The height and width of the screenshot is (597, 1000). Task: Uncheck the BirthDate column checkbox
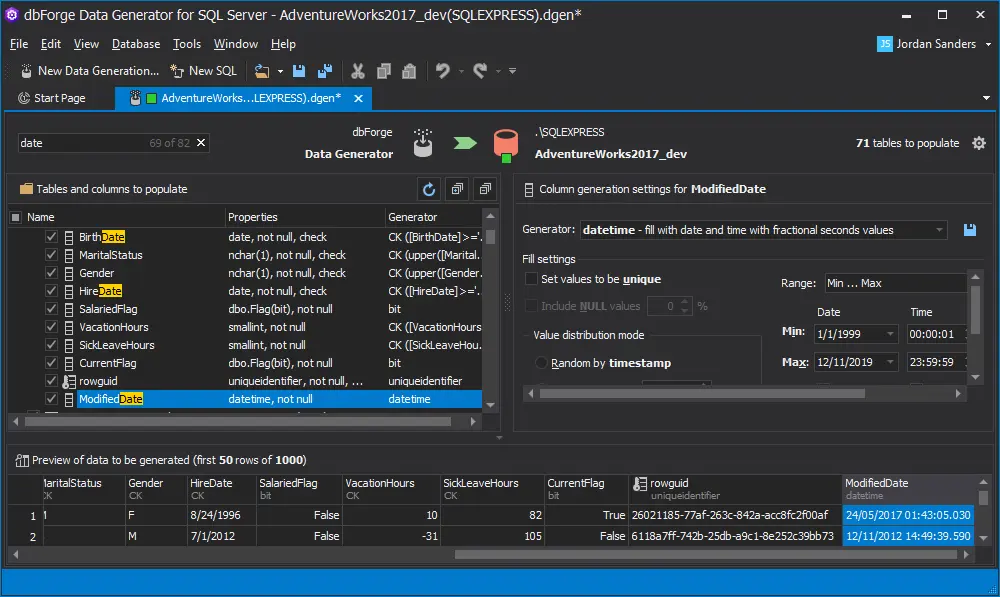point(51,237)
